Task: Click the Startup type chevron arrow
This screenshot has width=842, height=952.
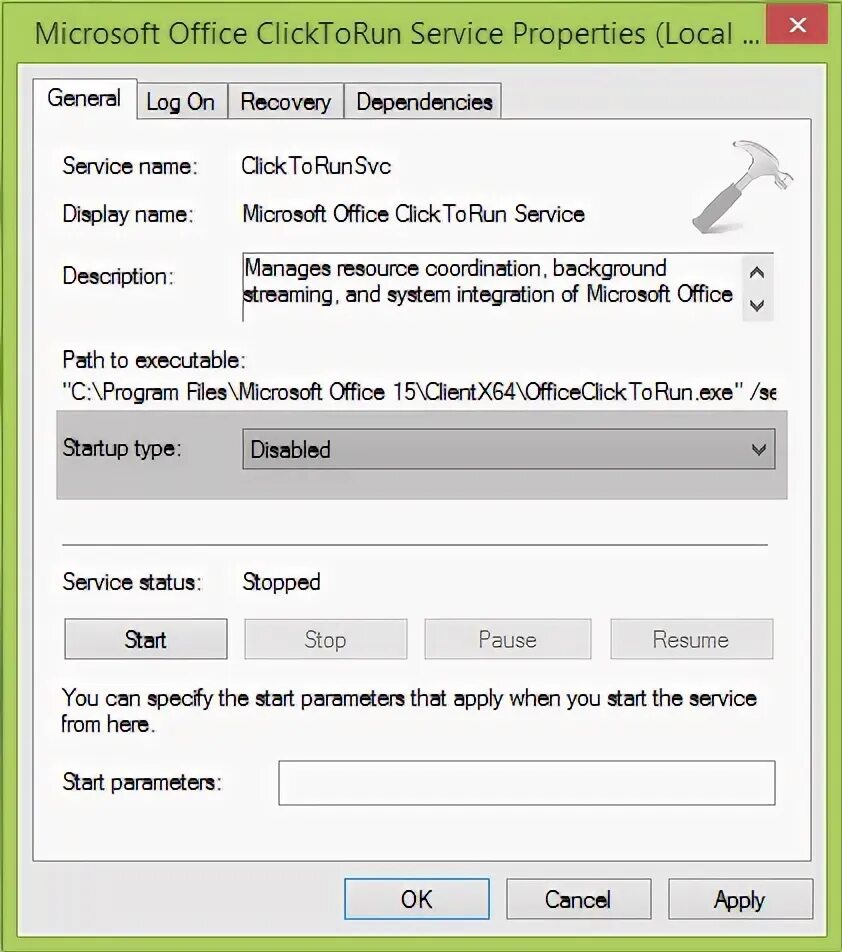Action: tap(758, 449)
